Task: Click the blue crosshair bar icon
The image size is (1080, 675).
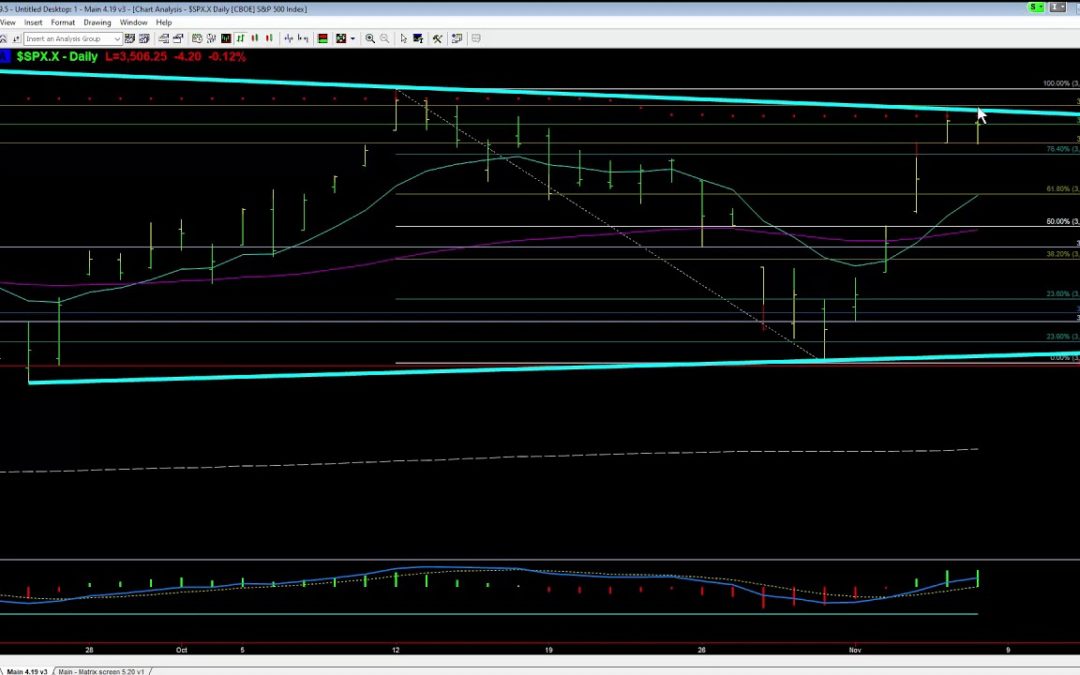Action: (289, 39)
